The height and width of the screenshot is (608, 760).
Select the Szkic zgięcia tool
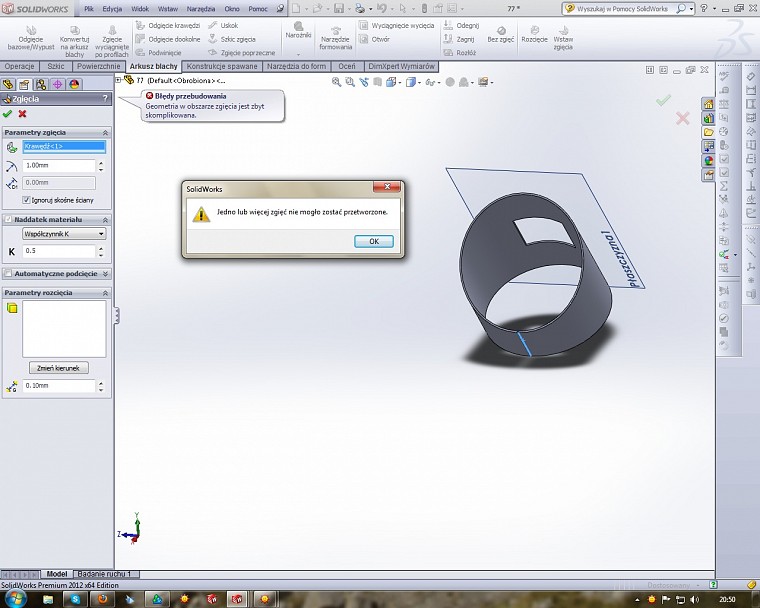pos(232,39)
